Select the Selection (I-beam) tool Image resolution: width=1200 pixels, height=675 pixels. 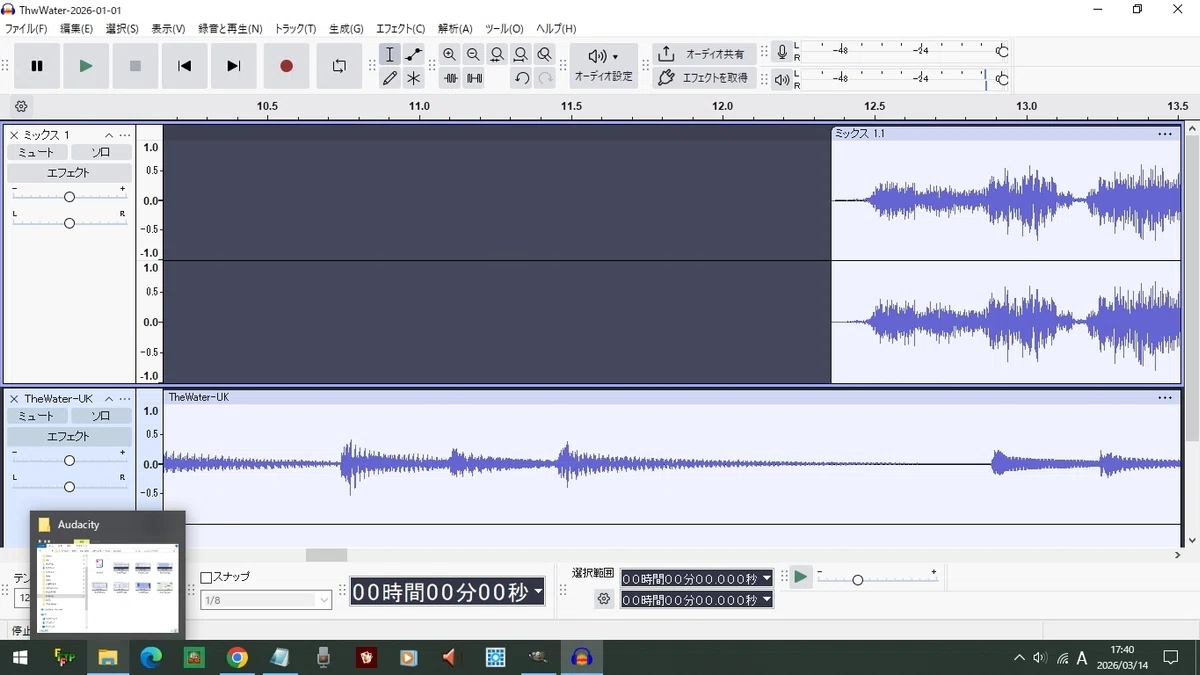(x=390, y=54)
